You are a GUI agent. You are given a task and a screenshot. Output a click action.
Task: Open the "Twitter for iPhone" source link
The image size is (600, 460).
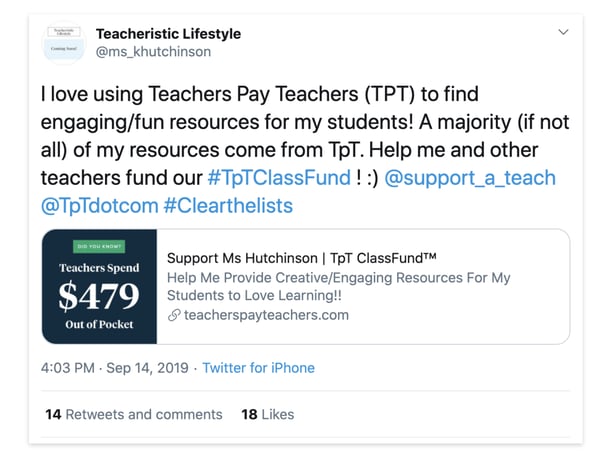258,368
